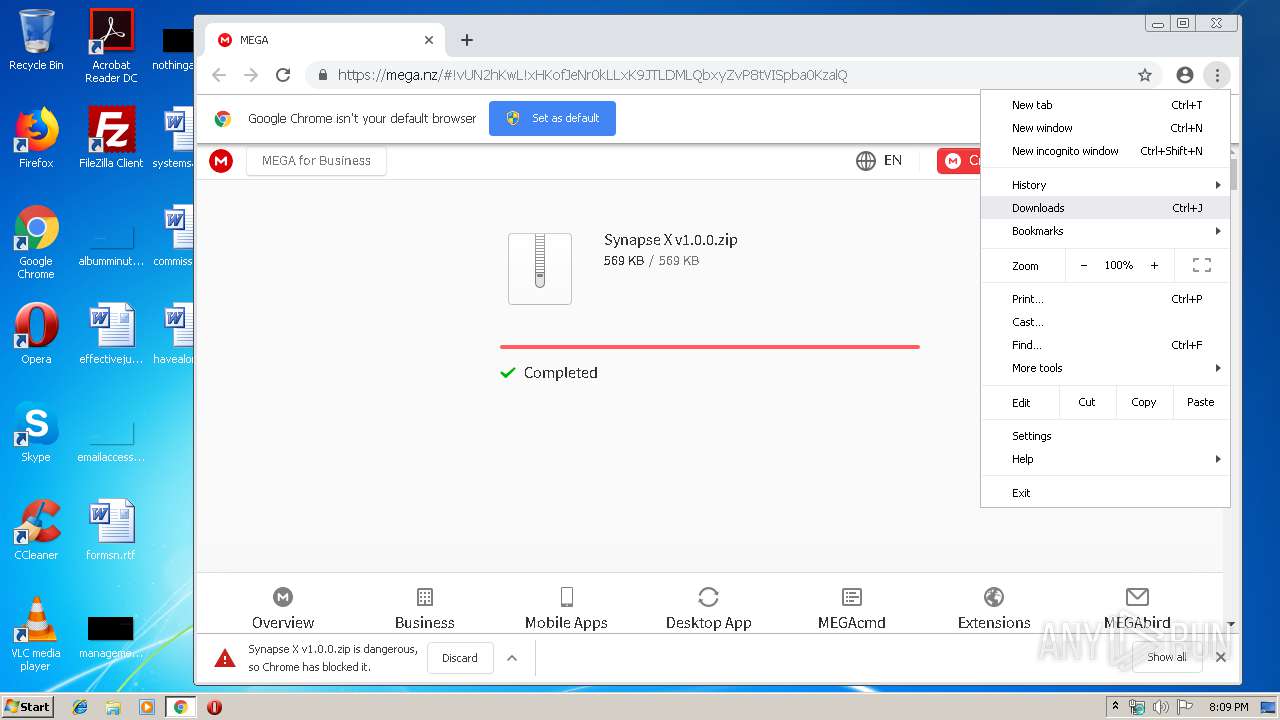Select Firefox desktop icon
This screenshot has height=720, width=1280.
(x=36, y=136)
